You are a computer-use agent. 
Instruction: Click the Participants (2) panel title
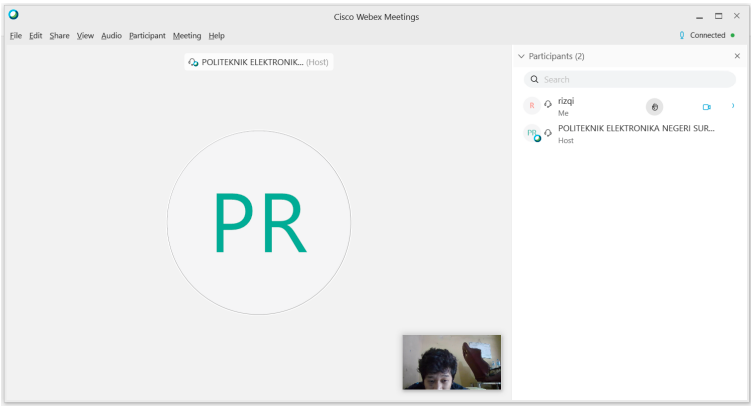pos(556,56)
